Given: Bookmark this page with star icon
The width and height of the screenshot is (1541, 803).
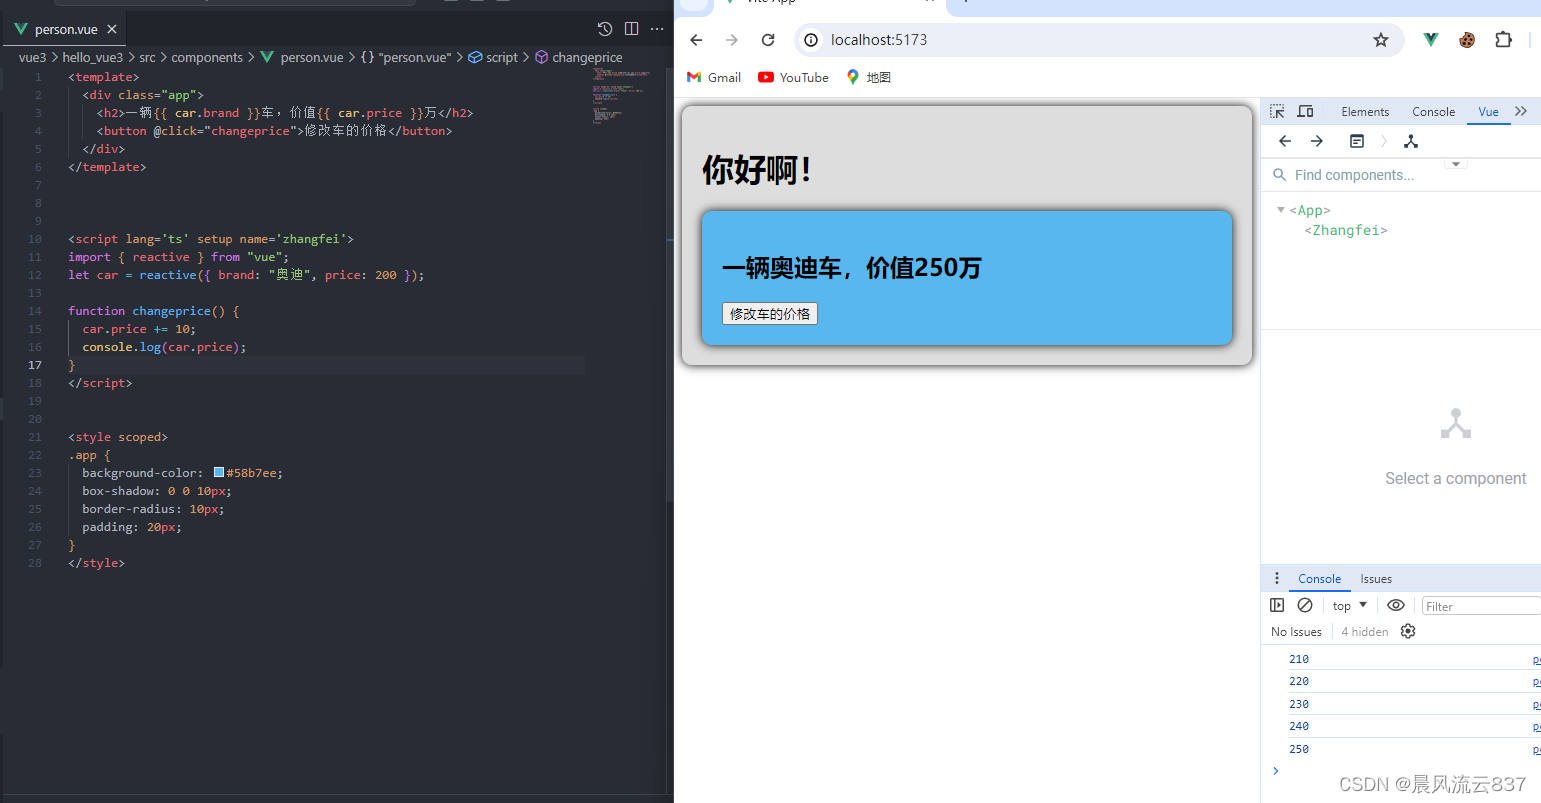Looking at the screenshot, I should point(1381,40).
